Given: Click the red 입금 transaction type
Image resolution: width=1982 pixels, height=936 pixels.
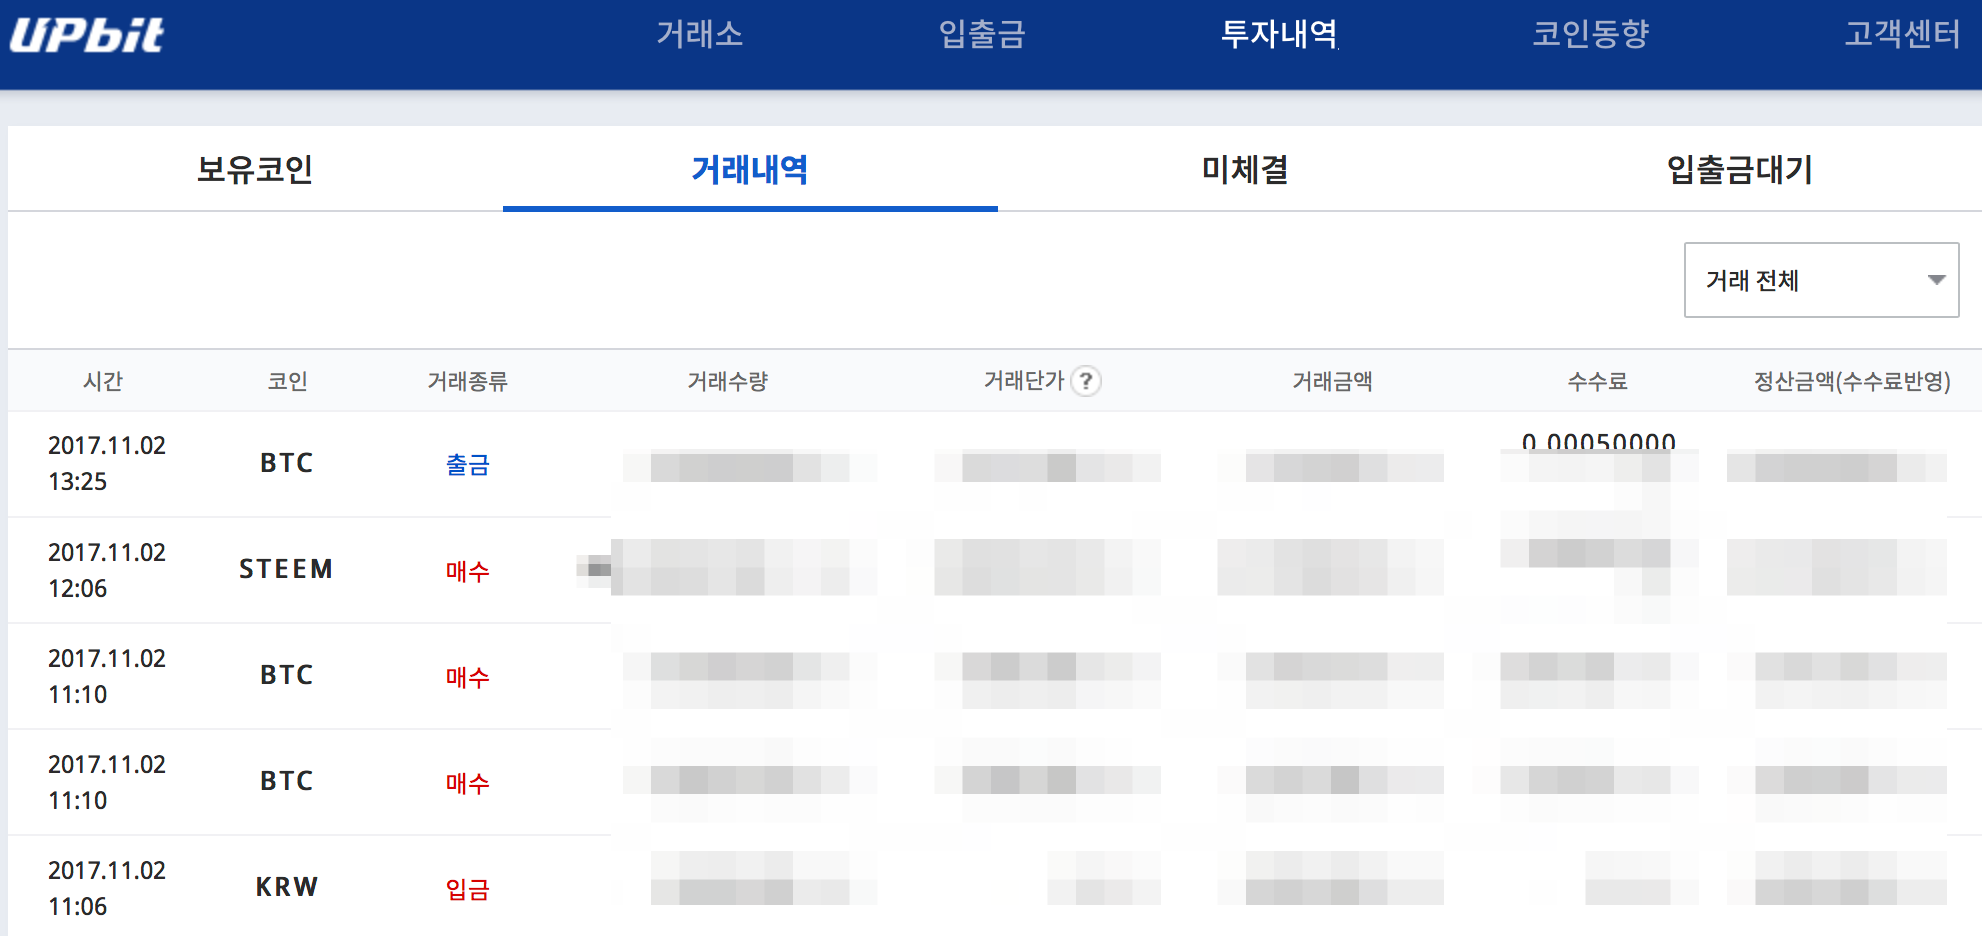Looking at the screenshot, I should [468, 889].
